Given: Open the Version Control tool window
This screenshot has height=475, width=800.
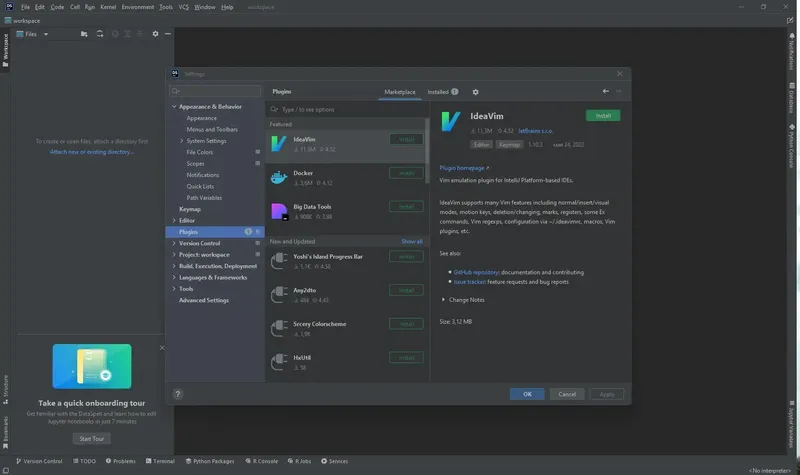Looking at the screenshot, I should click(x=39, y=461).
